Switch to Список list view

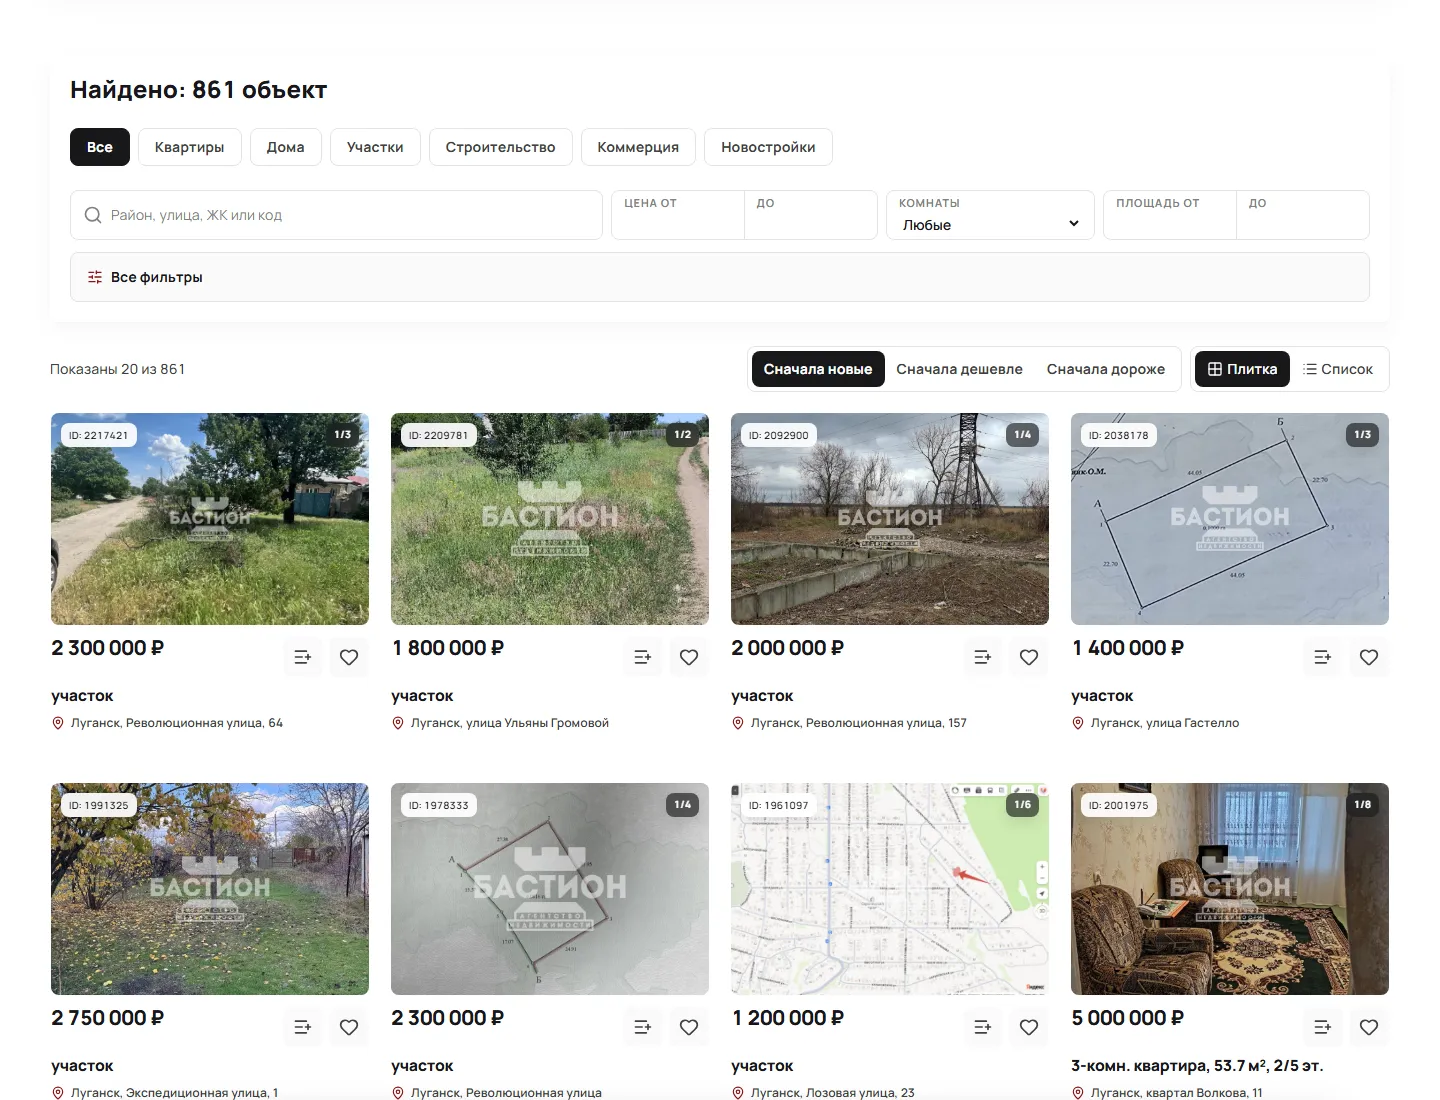click(x=1338, y=369)
